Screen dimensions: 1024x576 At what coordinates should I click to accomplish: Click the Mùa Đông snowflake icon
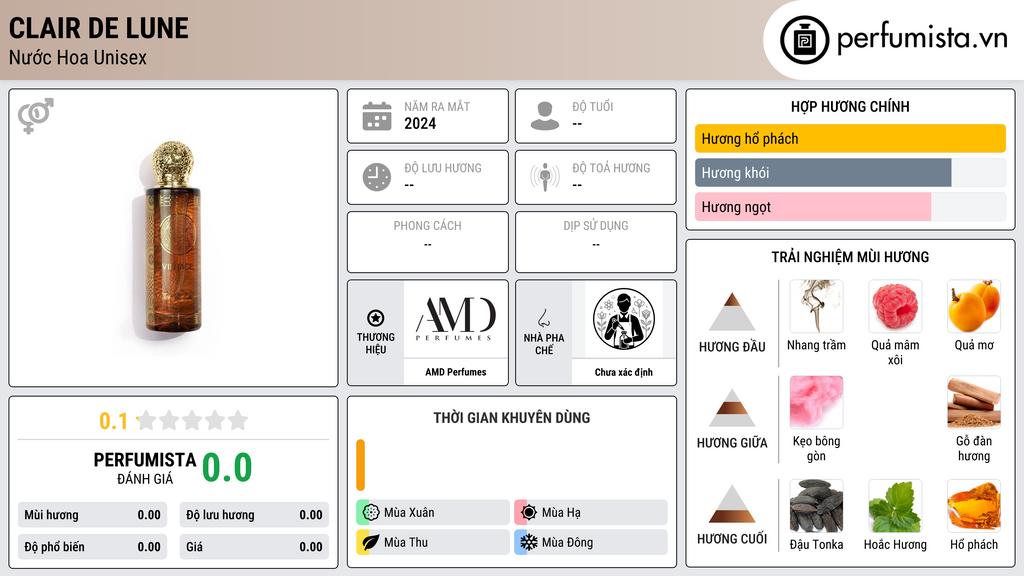tap(528, 543)
